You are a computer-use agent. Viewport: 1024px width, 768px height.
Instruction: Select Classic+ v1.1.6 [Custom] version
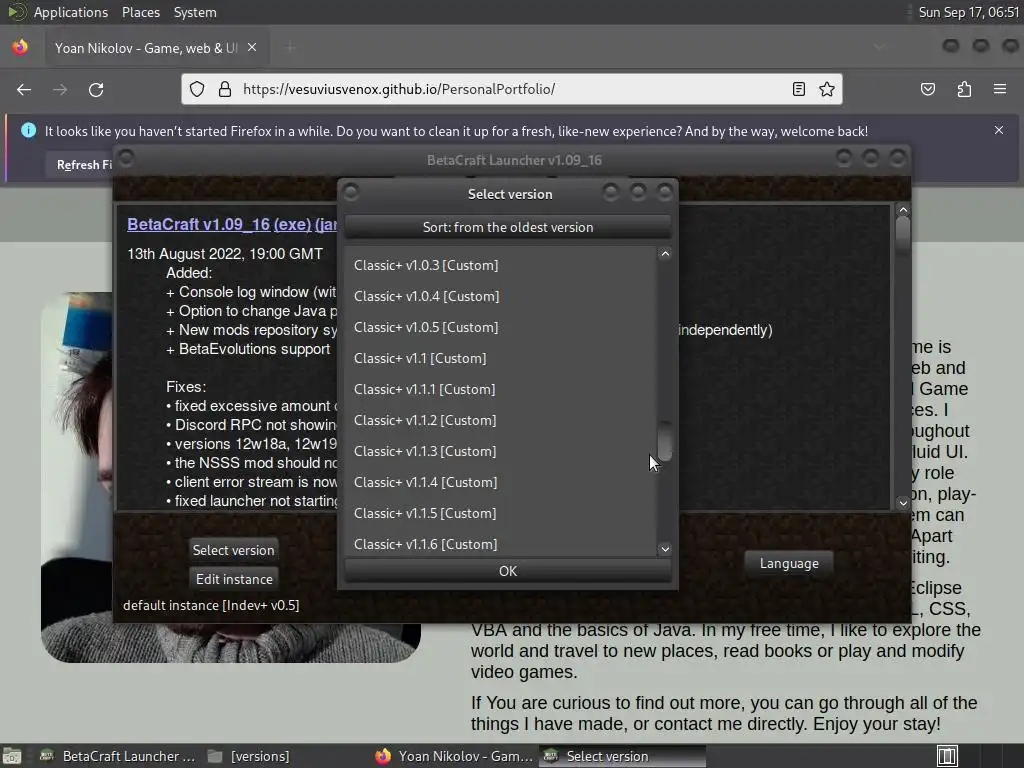click(500, 543)
